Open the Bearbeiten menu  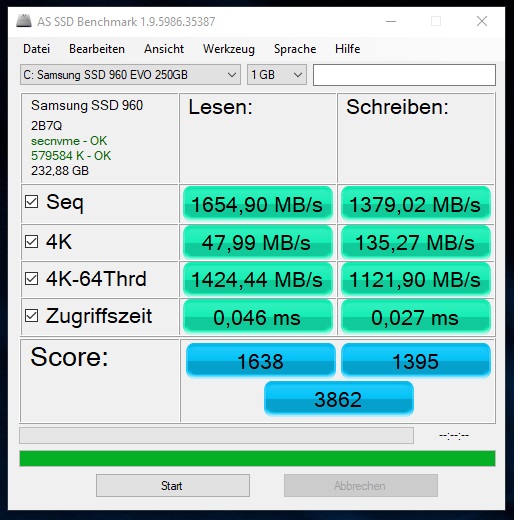[x=97, y=49]
